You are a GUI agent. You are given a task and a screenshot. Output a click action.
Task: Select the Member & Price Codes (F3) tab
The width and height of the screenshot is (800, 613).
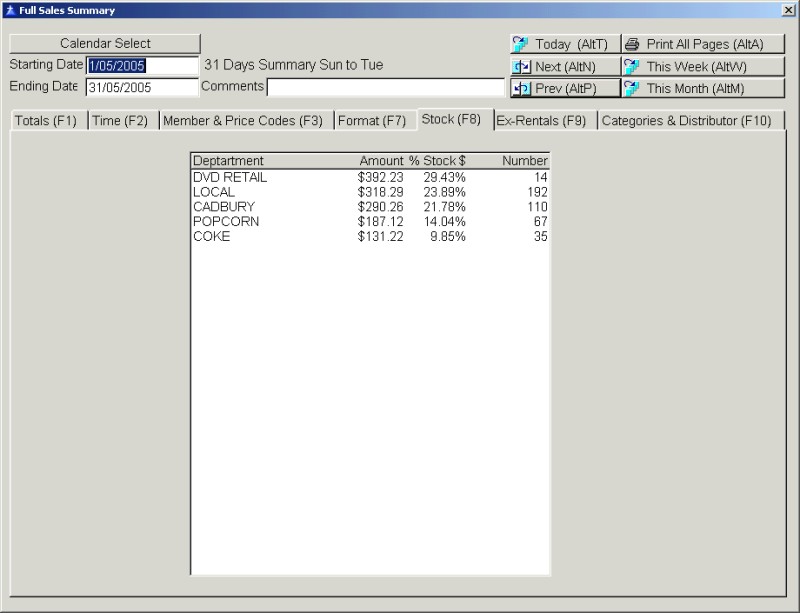(x=244, y=121)
